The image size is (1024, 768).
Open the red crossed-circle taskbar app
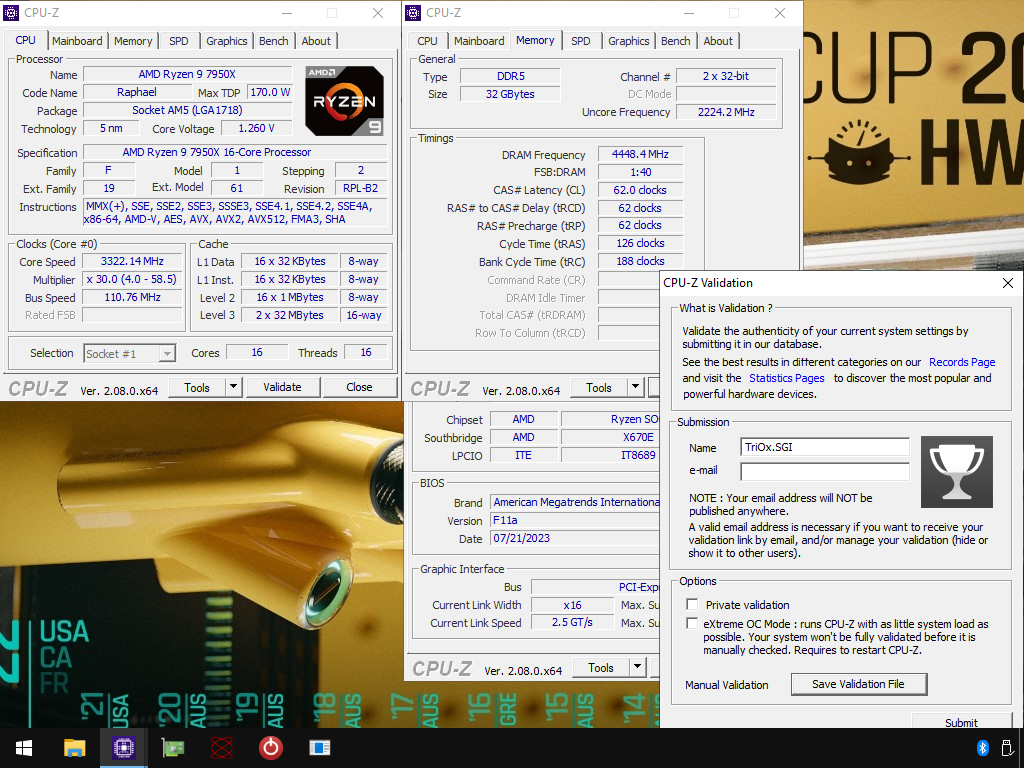(221, 748)
